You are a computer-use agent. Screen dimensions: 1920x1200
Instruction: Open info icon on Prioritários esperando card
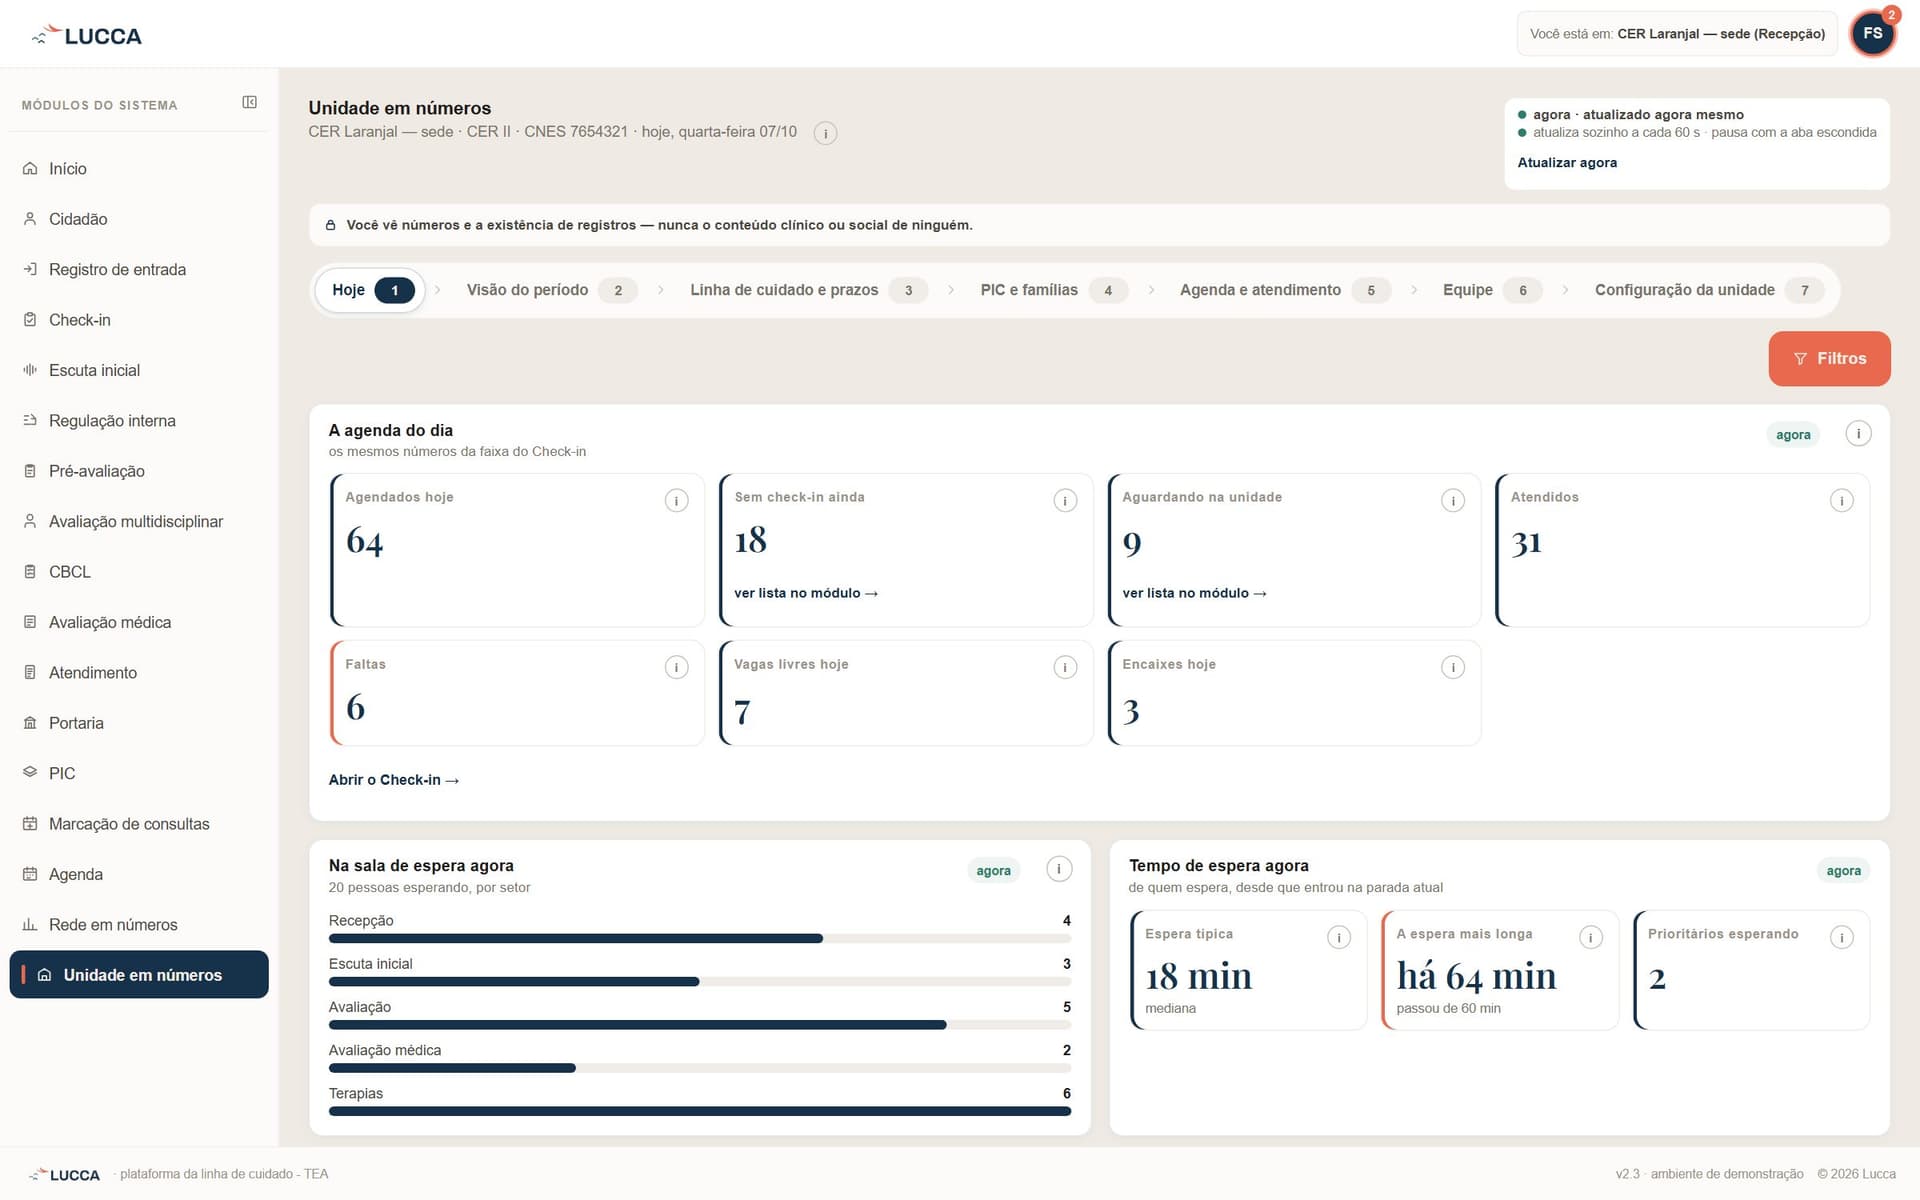(x=1842, y=937)
